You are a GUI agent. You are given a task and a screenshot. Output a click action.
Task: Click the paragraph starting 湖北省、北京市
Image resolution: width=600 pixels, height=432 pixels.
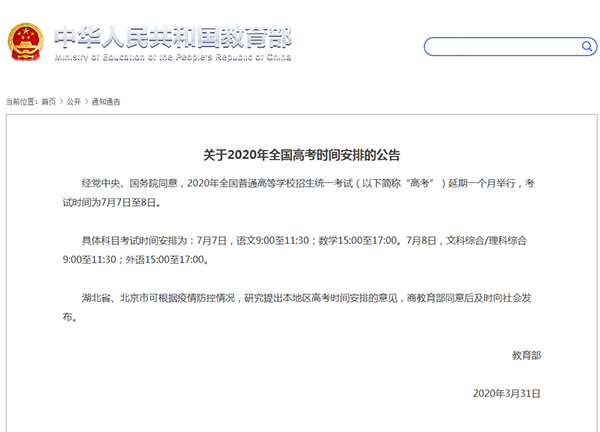coord(297,308)
